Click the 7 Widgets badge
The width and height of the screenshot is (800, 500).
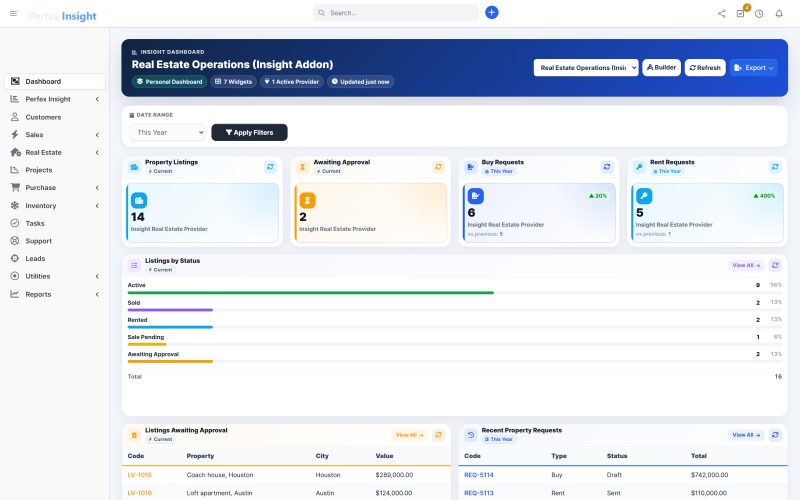[234, 82]
